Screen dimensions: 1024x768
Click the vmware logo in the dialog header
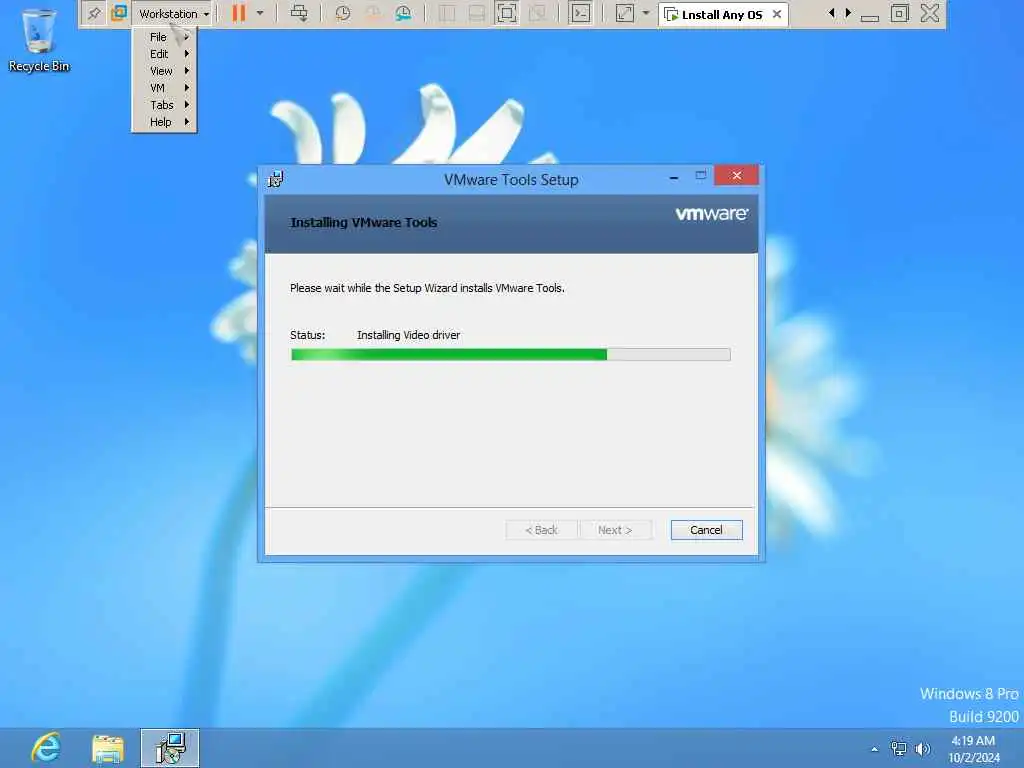(x=712, y=214)
